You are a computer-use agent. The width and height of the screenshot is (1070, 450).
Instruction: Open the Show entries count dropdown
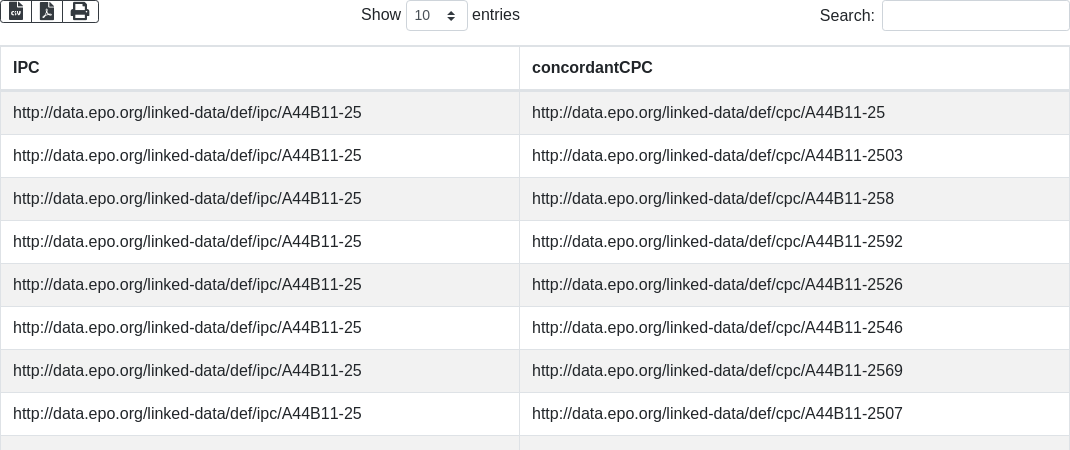click(437, 15)
